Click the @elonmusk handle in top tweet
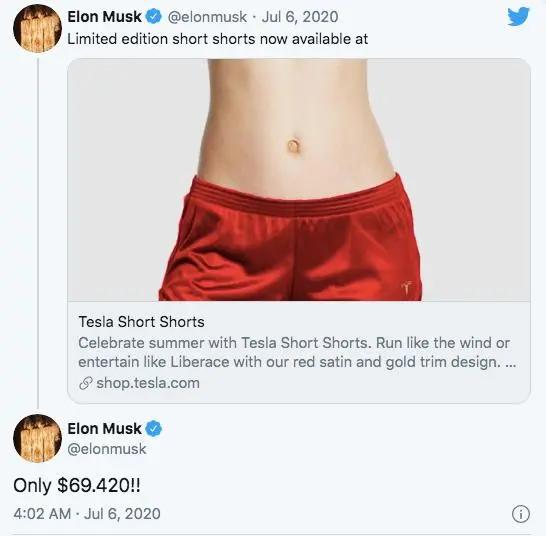This screenshot has width=546, height=536. [207, 17]
